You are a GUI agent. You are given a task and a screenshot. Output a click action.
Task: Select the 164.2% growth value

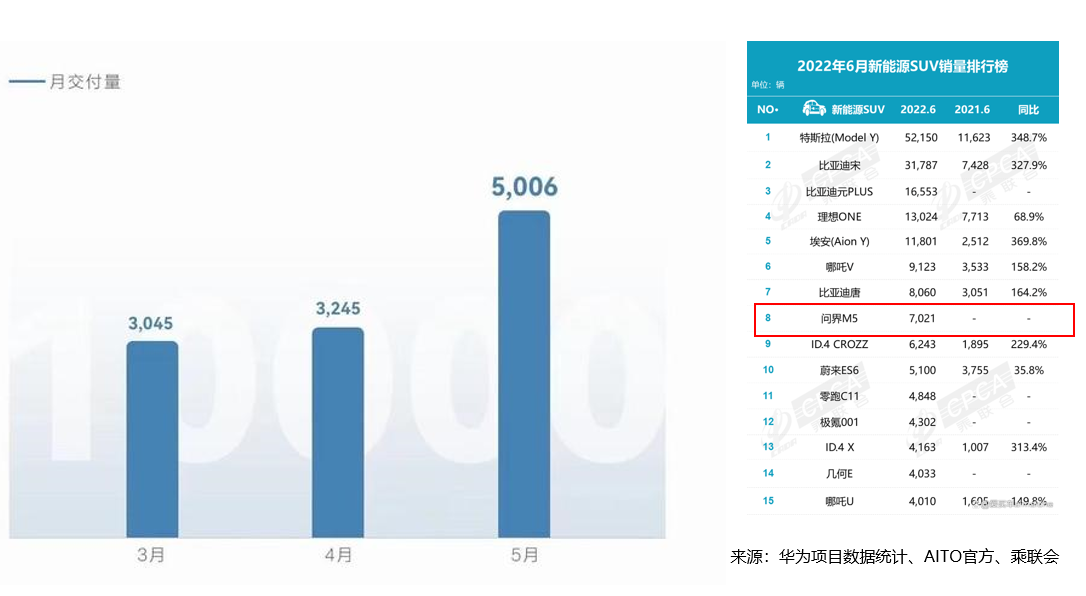(1029, 293)
